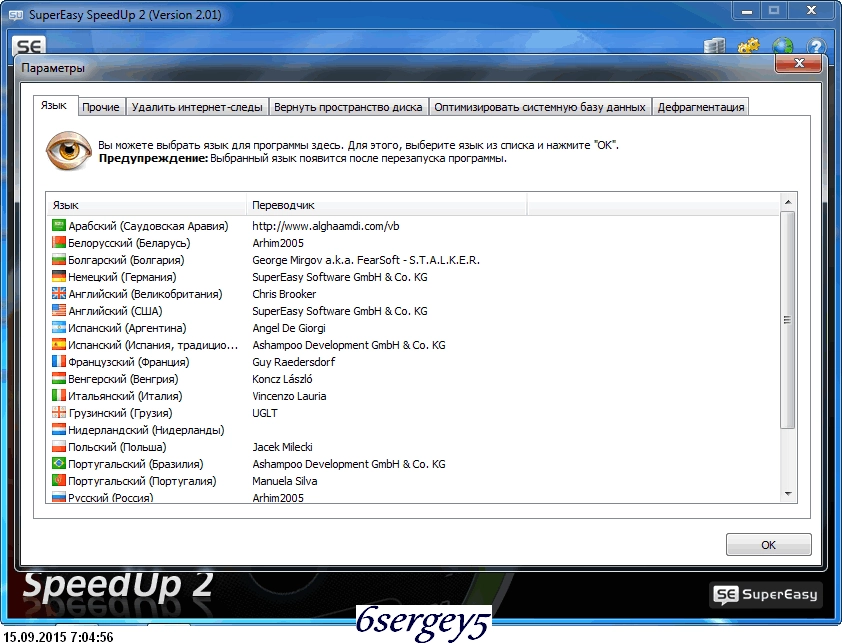Go to the Дефрагментация tab
The image size is (842, 643).
pos(701,107)
